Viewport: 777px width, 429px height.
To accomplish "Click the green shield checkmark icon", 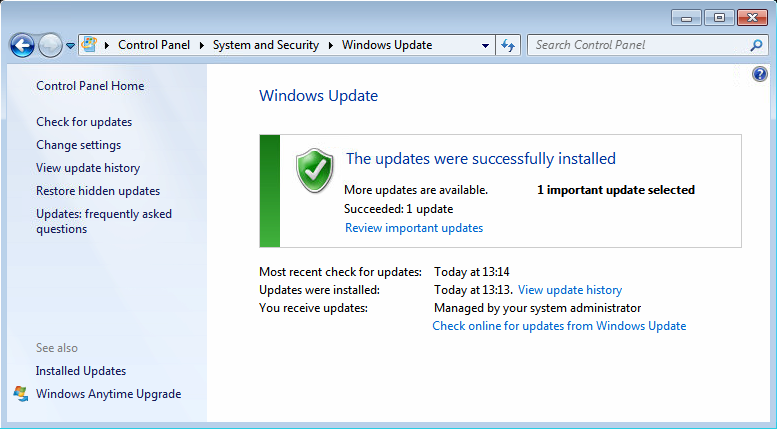I will point(315,170).
